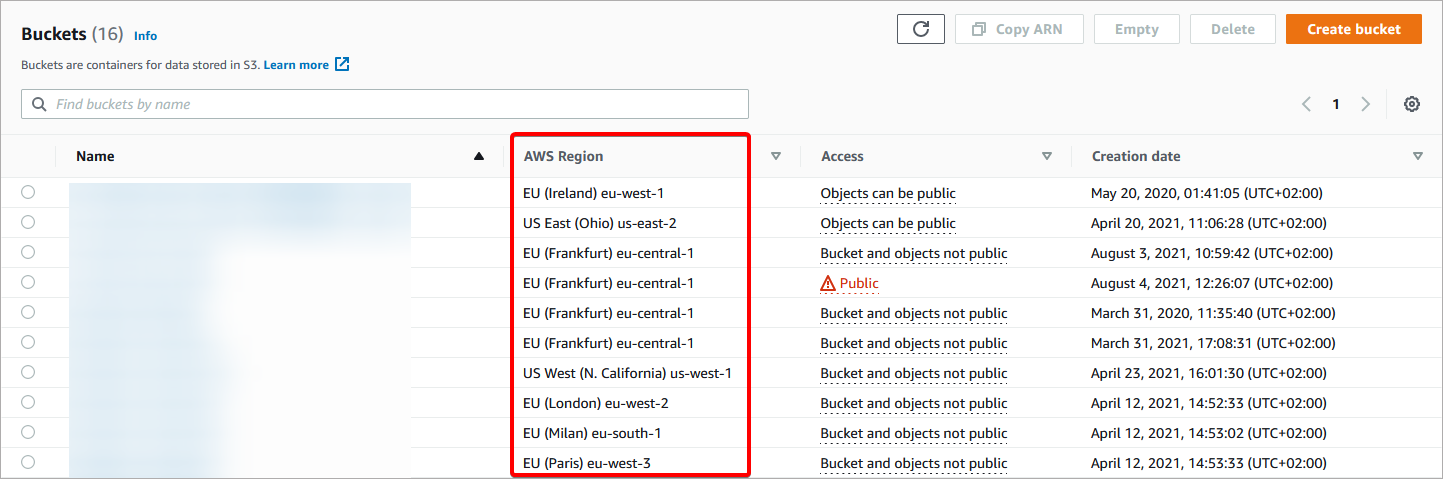1443x479 pixels.
Task: Click the external link icon beside Learn more
Action: point(342,64)
